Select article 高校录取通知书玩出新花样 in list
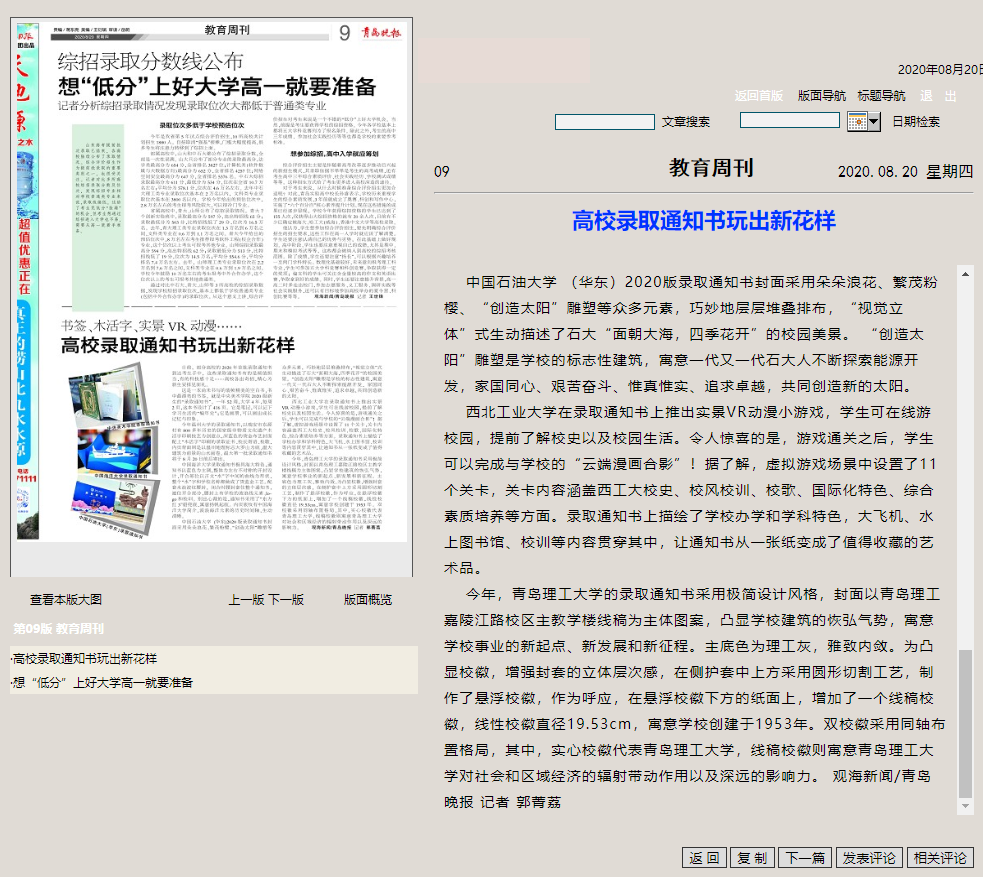Image resolution: width=983 pixels, height=877 pixels. pyautogui.click(x=85, y=659)
